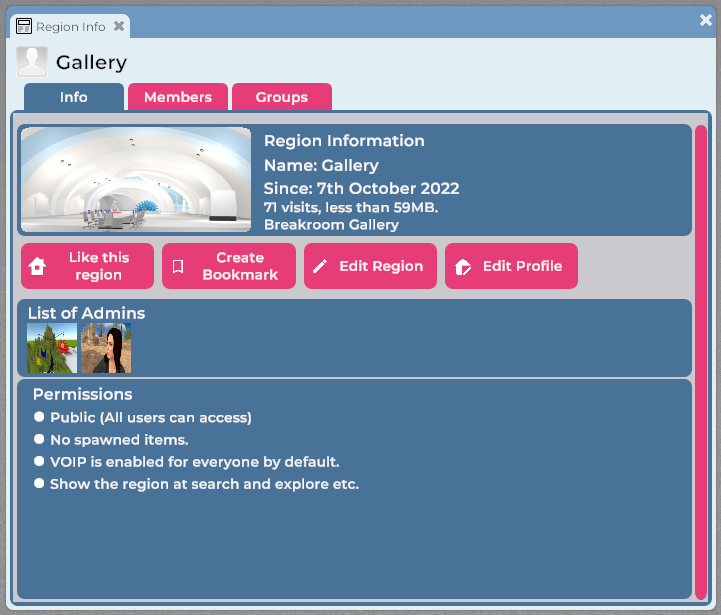The width and height of the screenshot is (721, 615).
Task: Click the Edit Profile button
Action: click(x=511, y=266)
